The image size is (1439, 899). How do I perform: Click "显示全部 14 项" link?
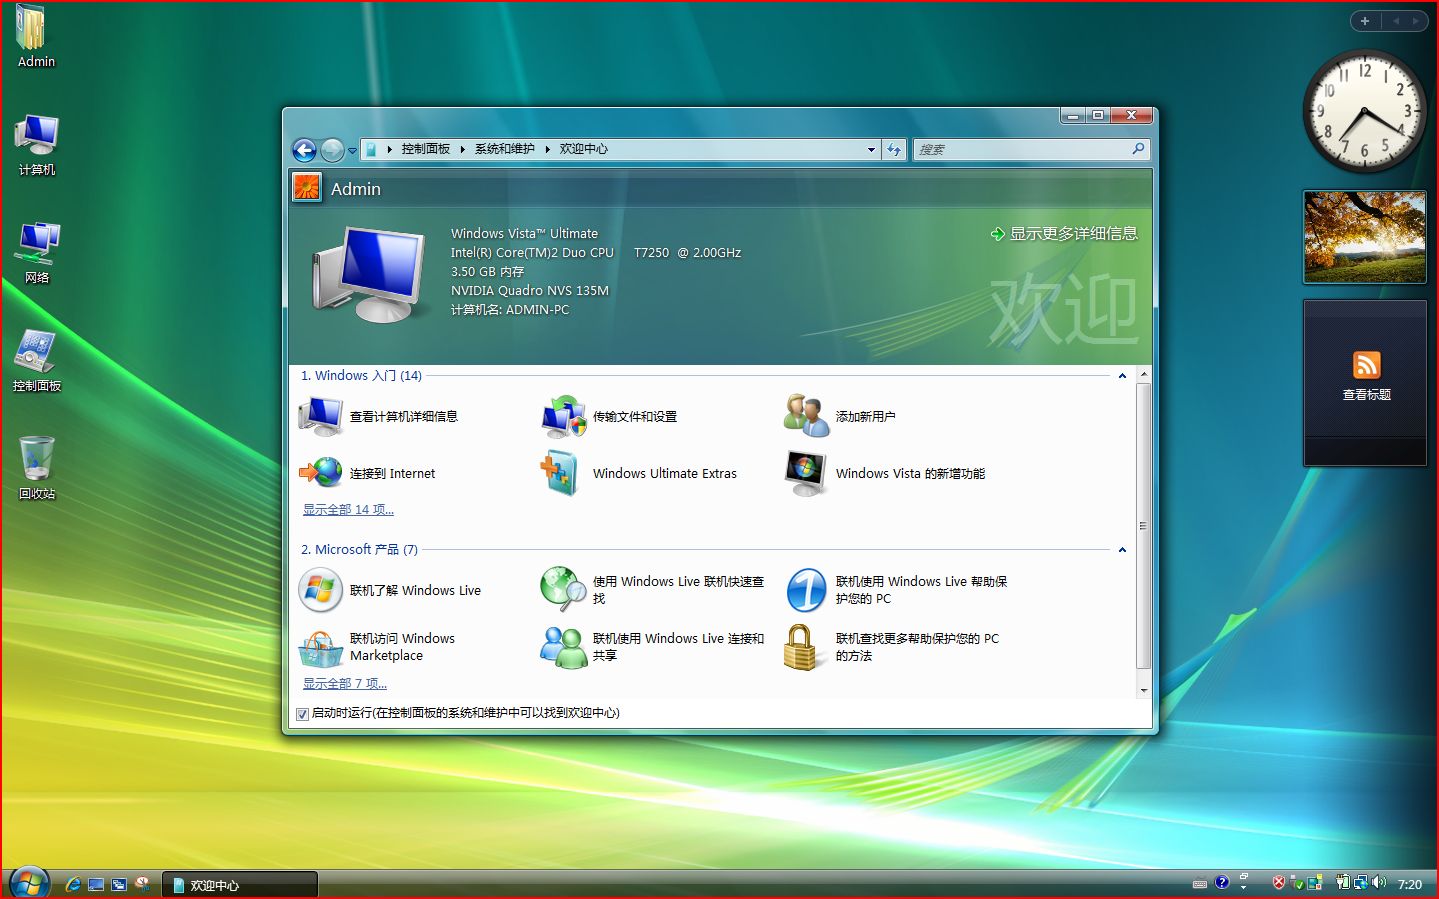(346, 509)
